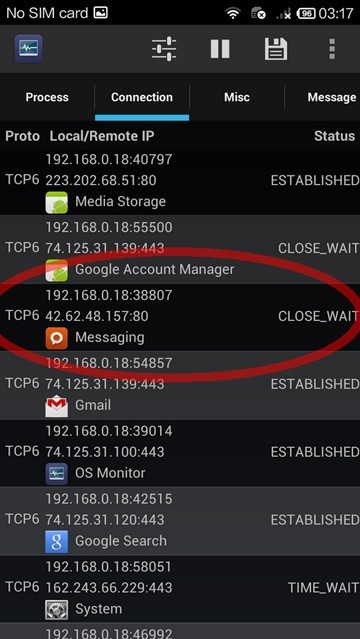Screen dimensions: 360x639
Task: Tap the OS Monitor icon in the connection list
Action: pyautogui.click(x=57, y=474)
